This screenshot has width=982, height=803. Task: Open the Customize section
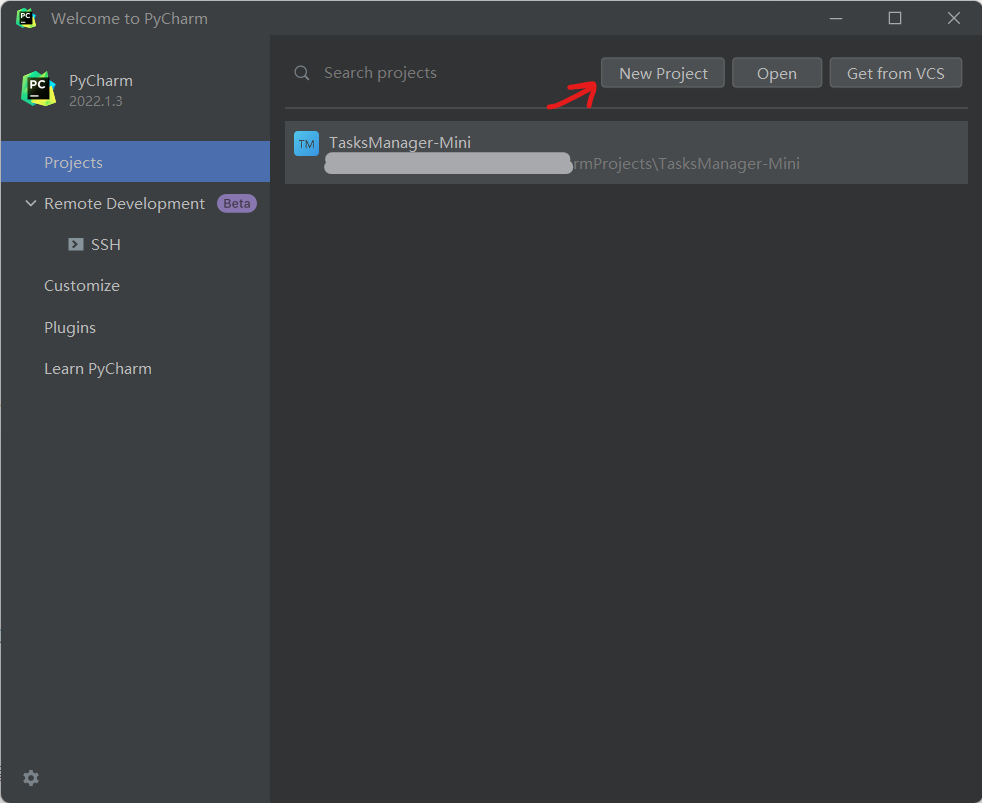point(82,286)
